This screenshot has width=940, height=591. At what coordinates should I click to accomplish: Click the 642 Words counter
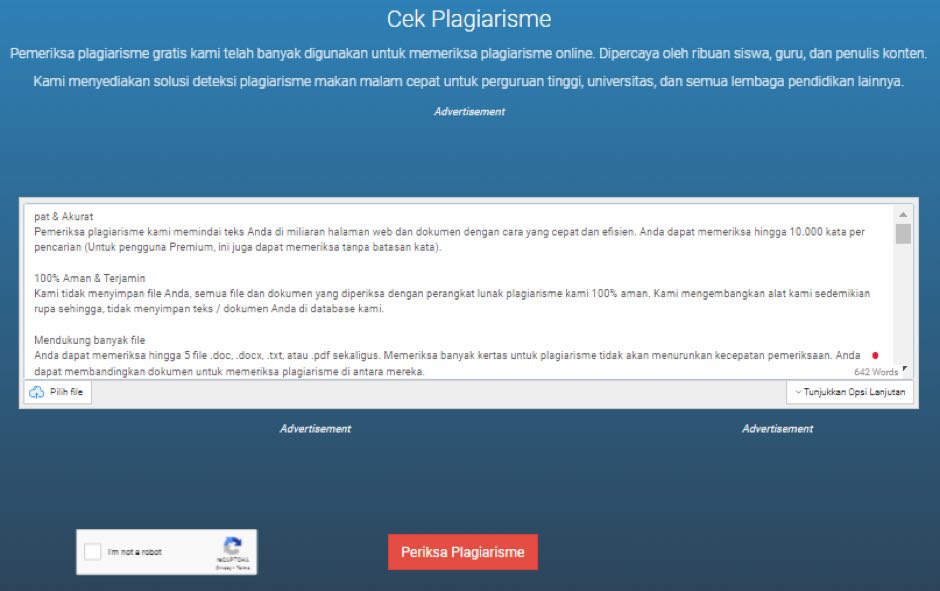coord(876,372)
